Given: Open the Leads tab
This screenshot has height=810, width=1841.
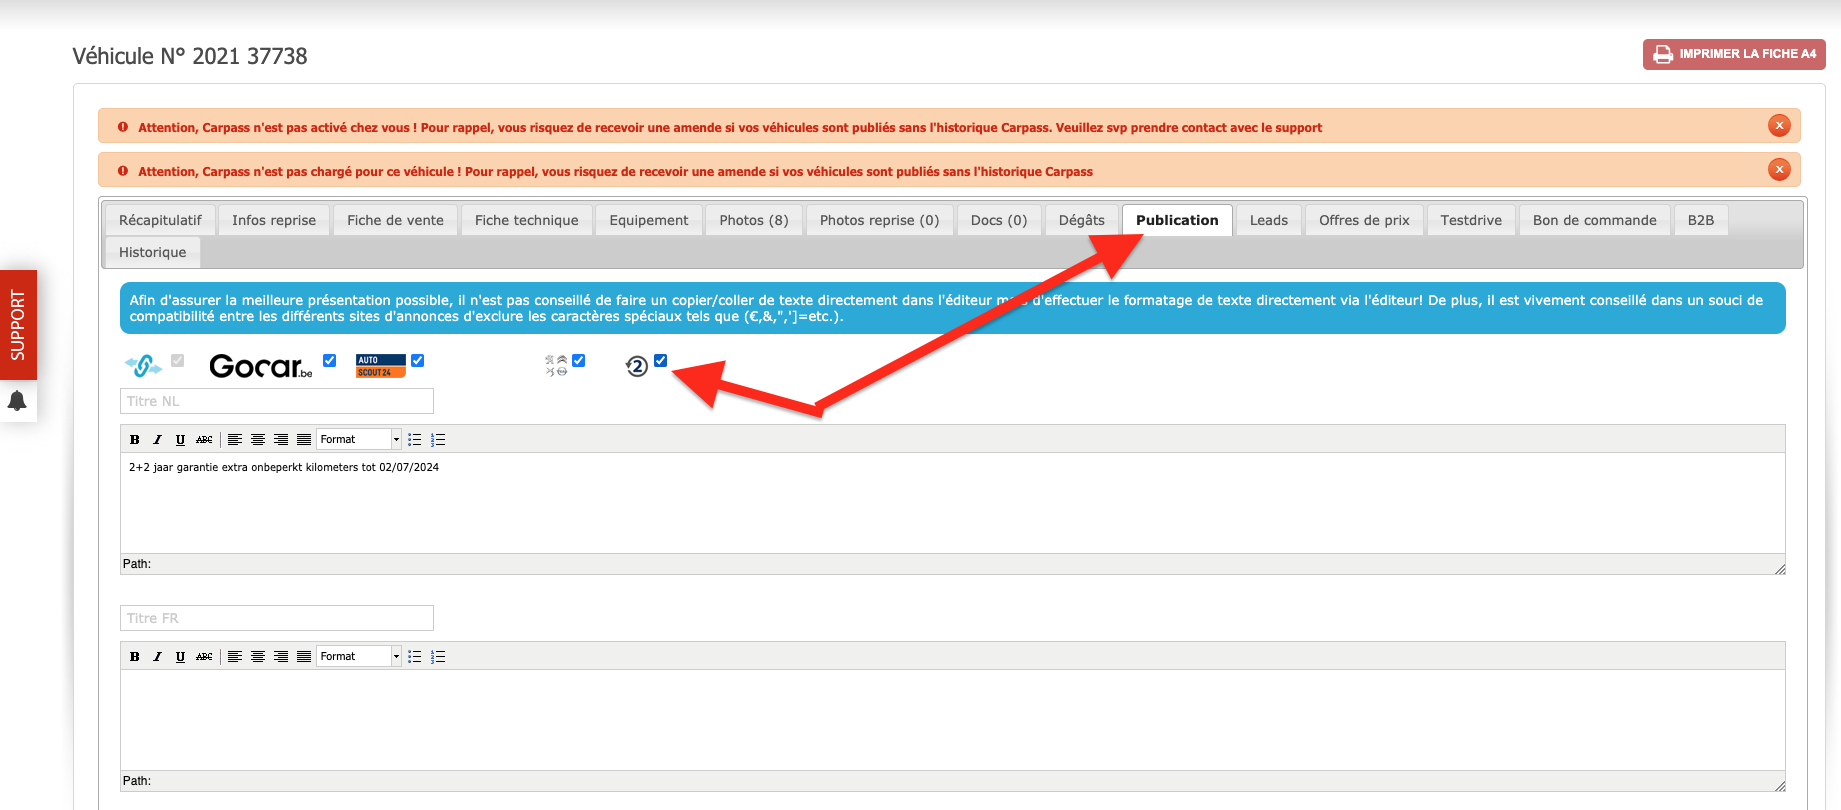Looking at the screenshot, I should coord(1269,220).
